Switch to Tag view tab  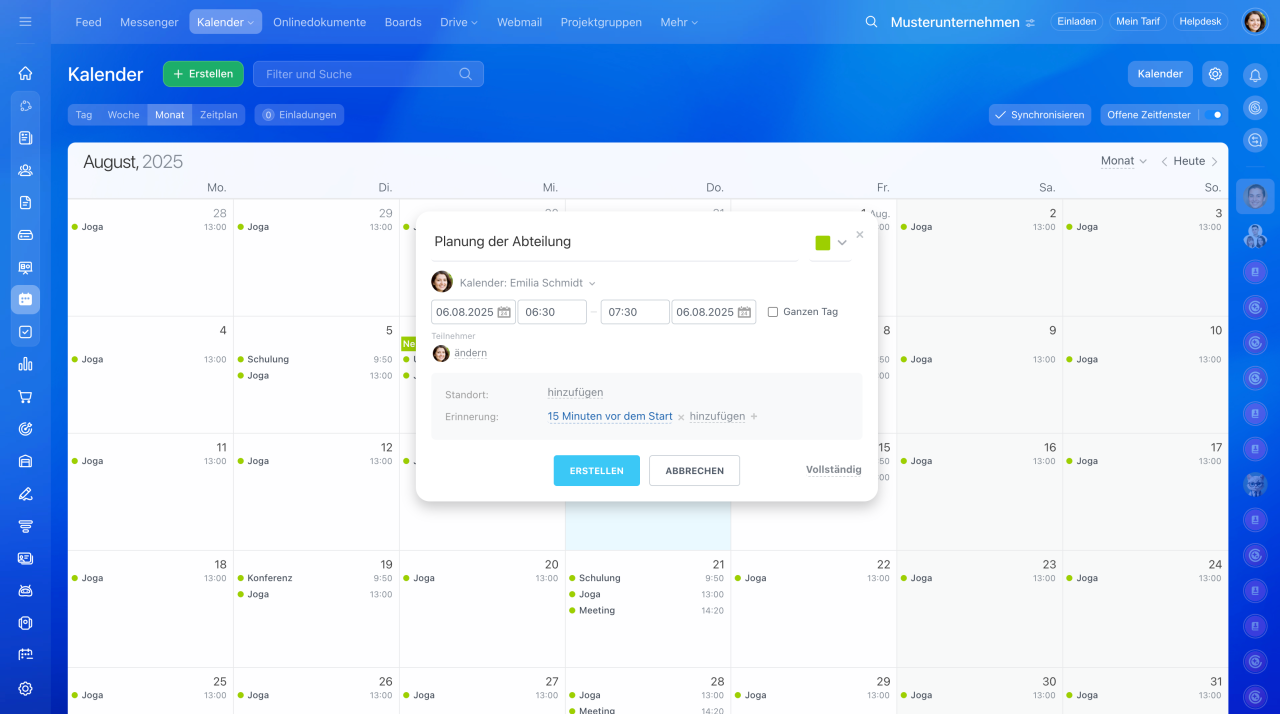[84, 115]
